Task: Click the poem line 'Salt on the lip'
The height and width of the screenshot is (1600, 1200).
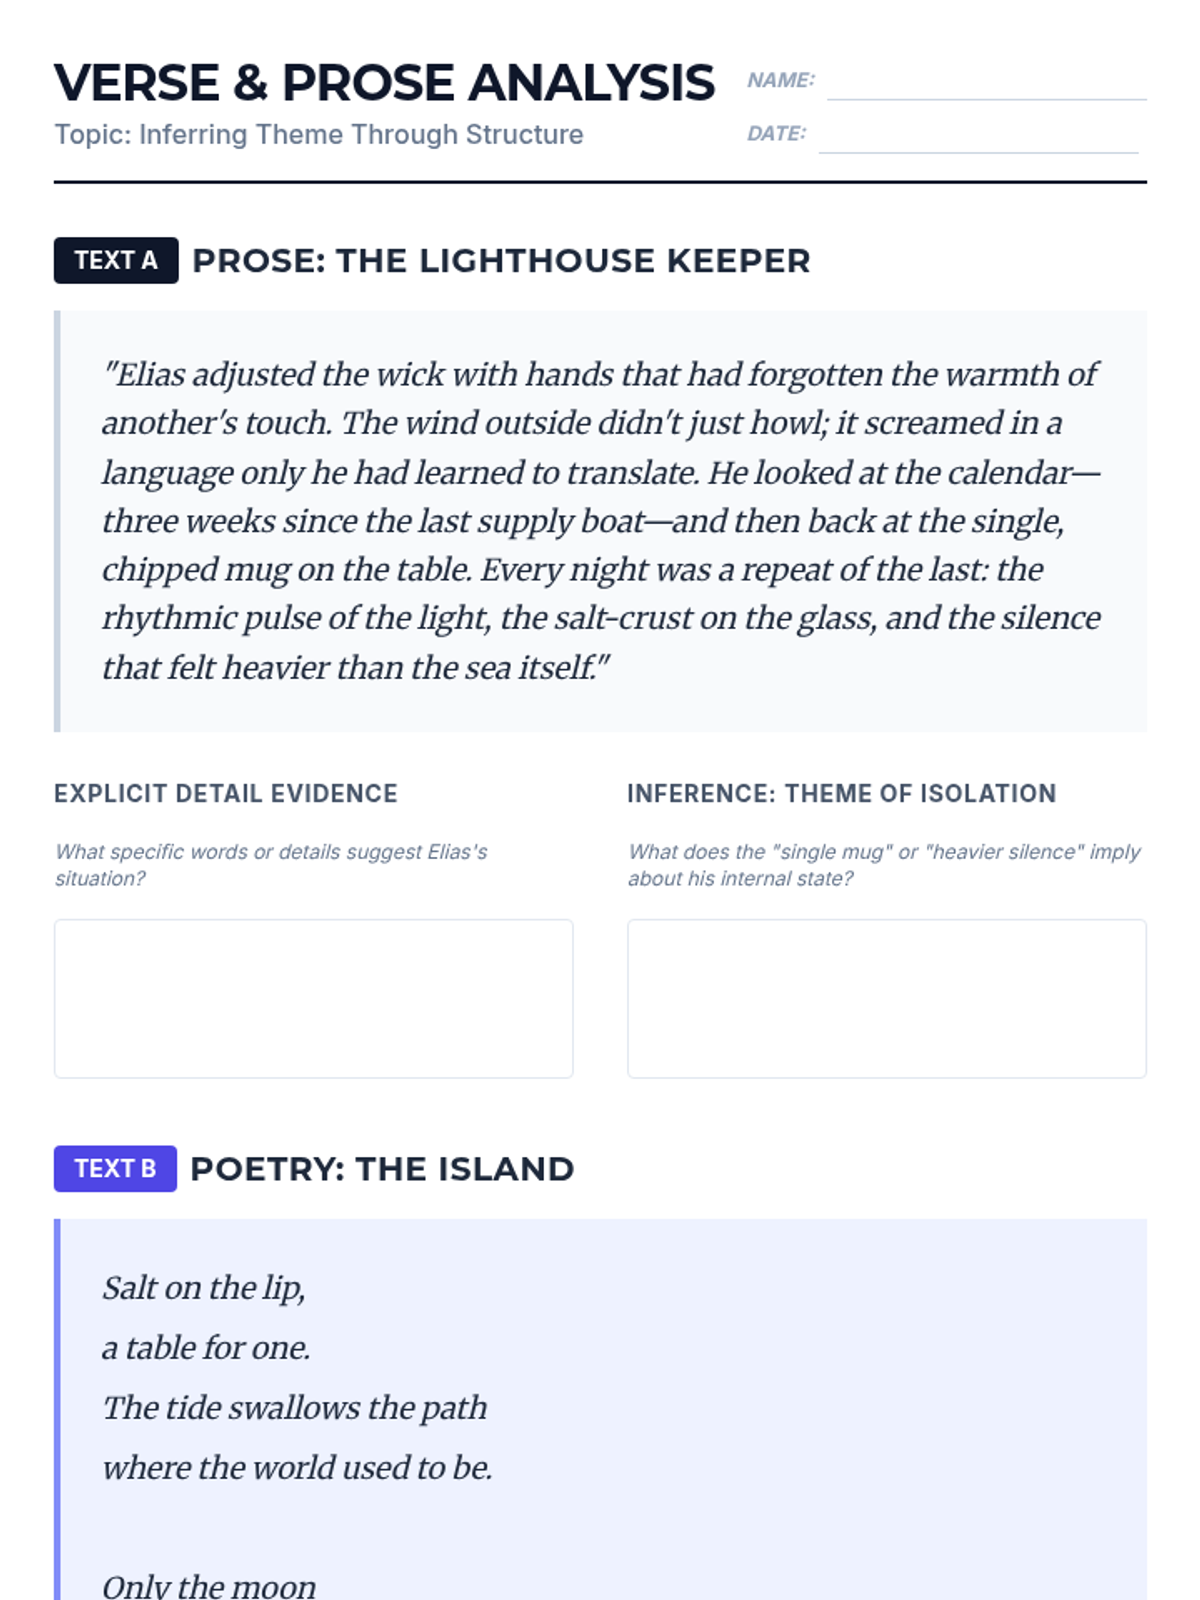Action: click(x=204, y=1288)
